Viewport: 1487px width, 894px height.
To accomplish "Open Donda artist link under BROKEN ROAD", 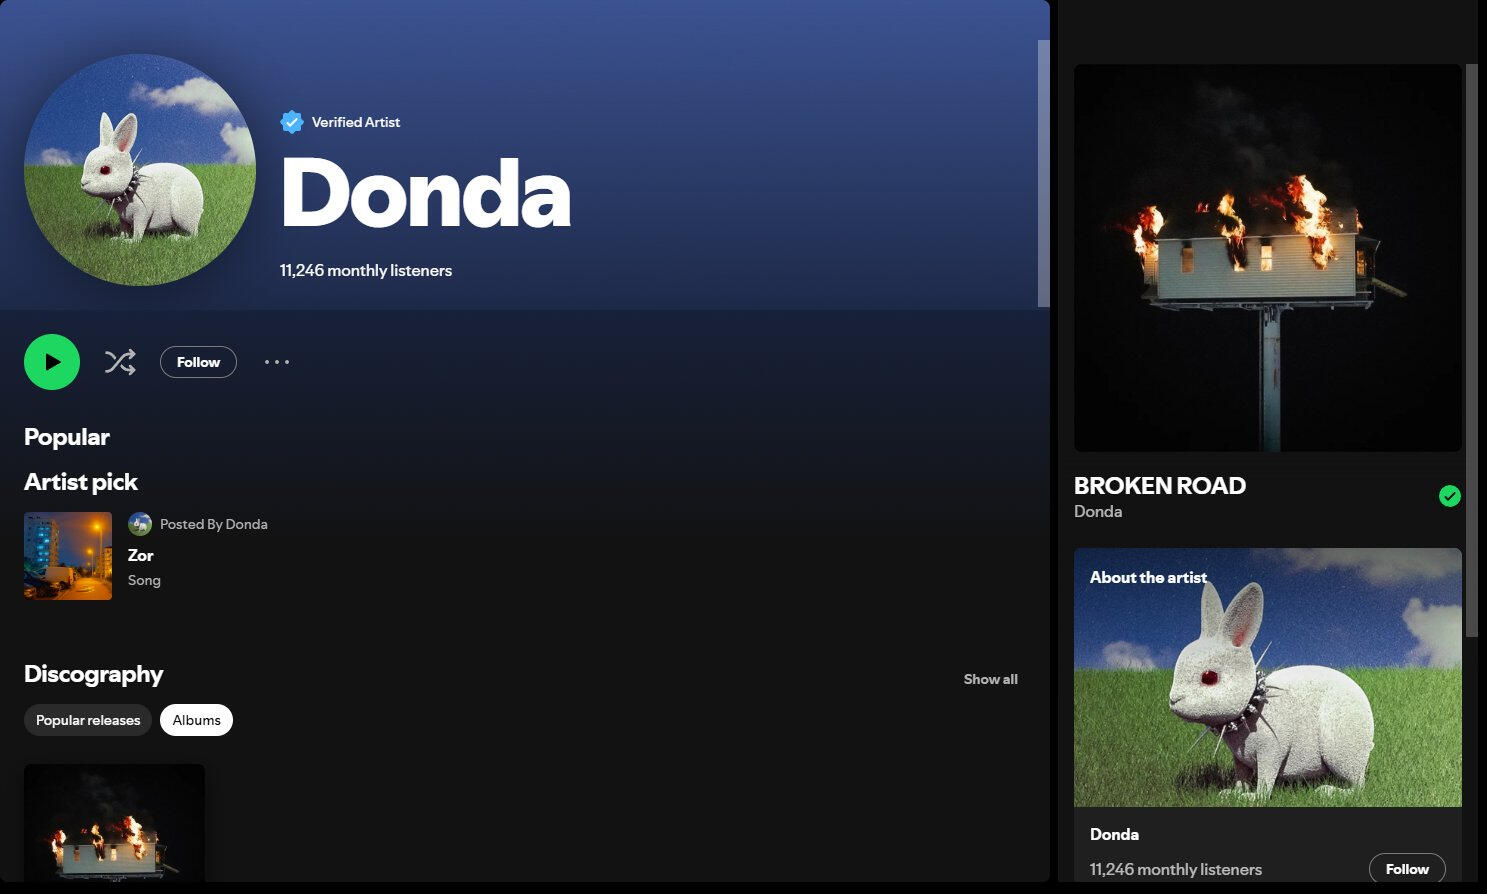I will coord(1098,512).
